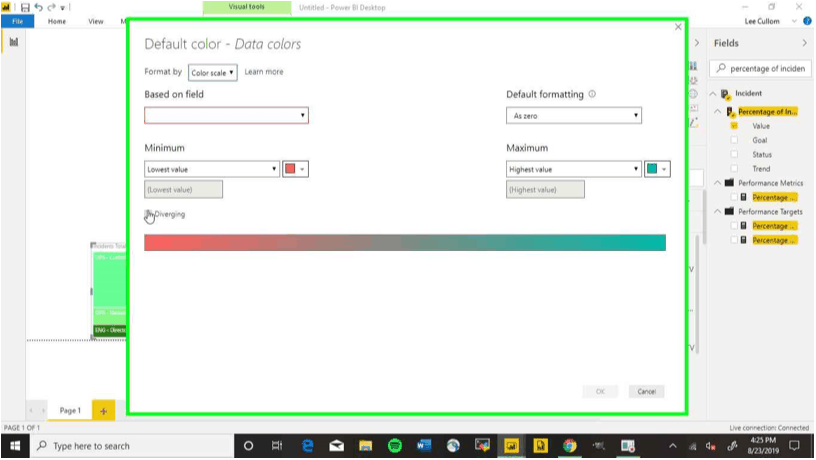Viewport: 816px width, 460px height.
Task: Check the Goal field checkbox
Action: [x=734, y=140]
